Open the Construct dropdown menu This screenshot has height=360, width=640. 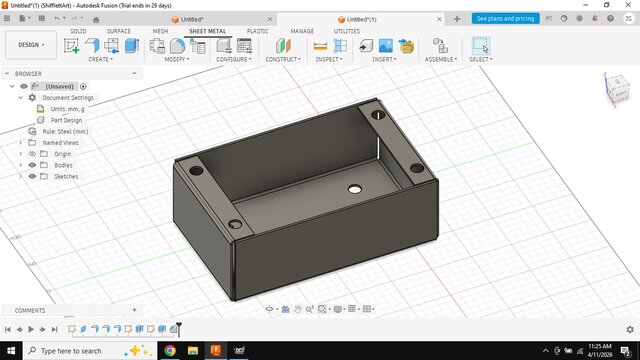pyautogui.click(x=283, y=60)
